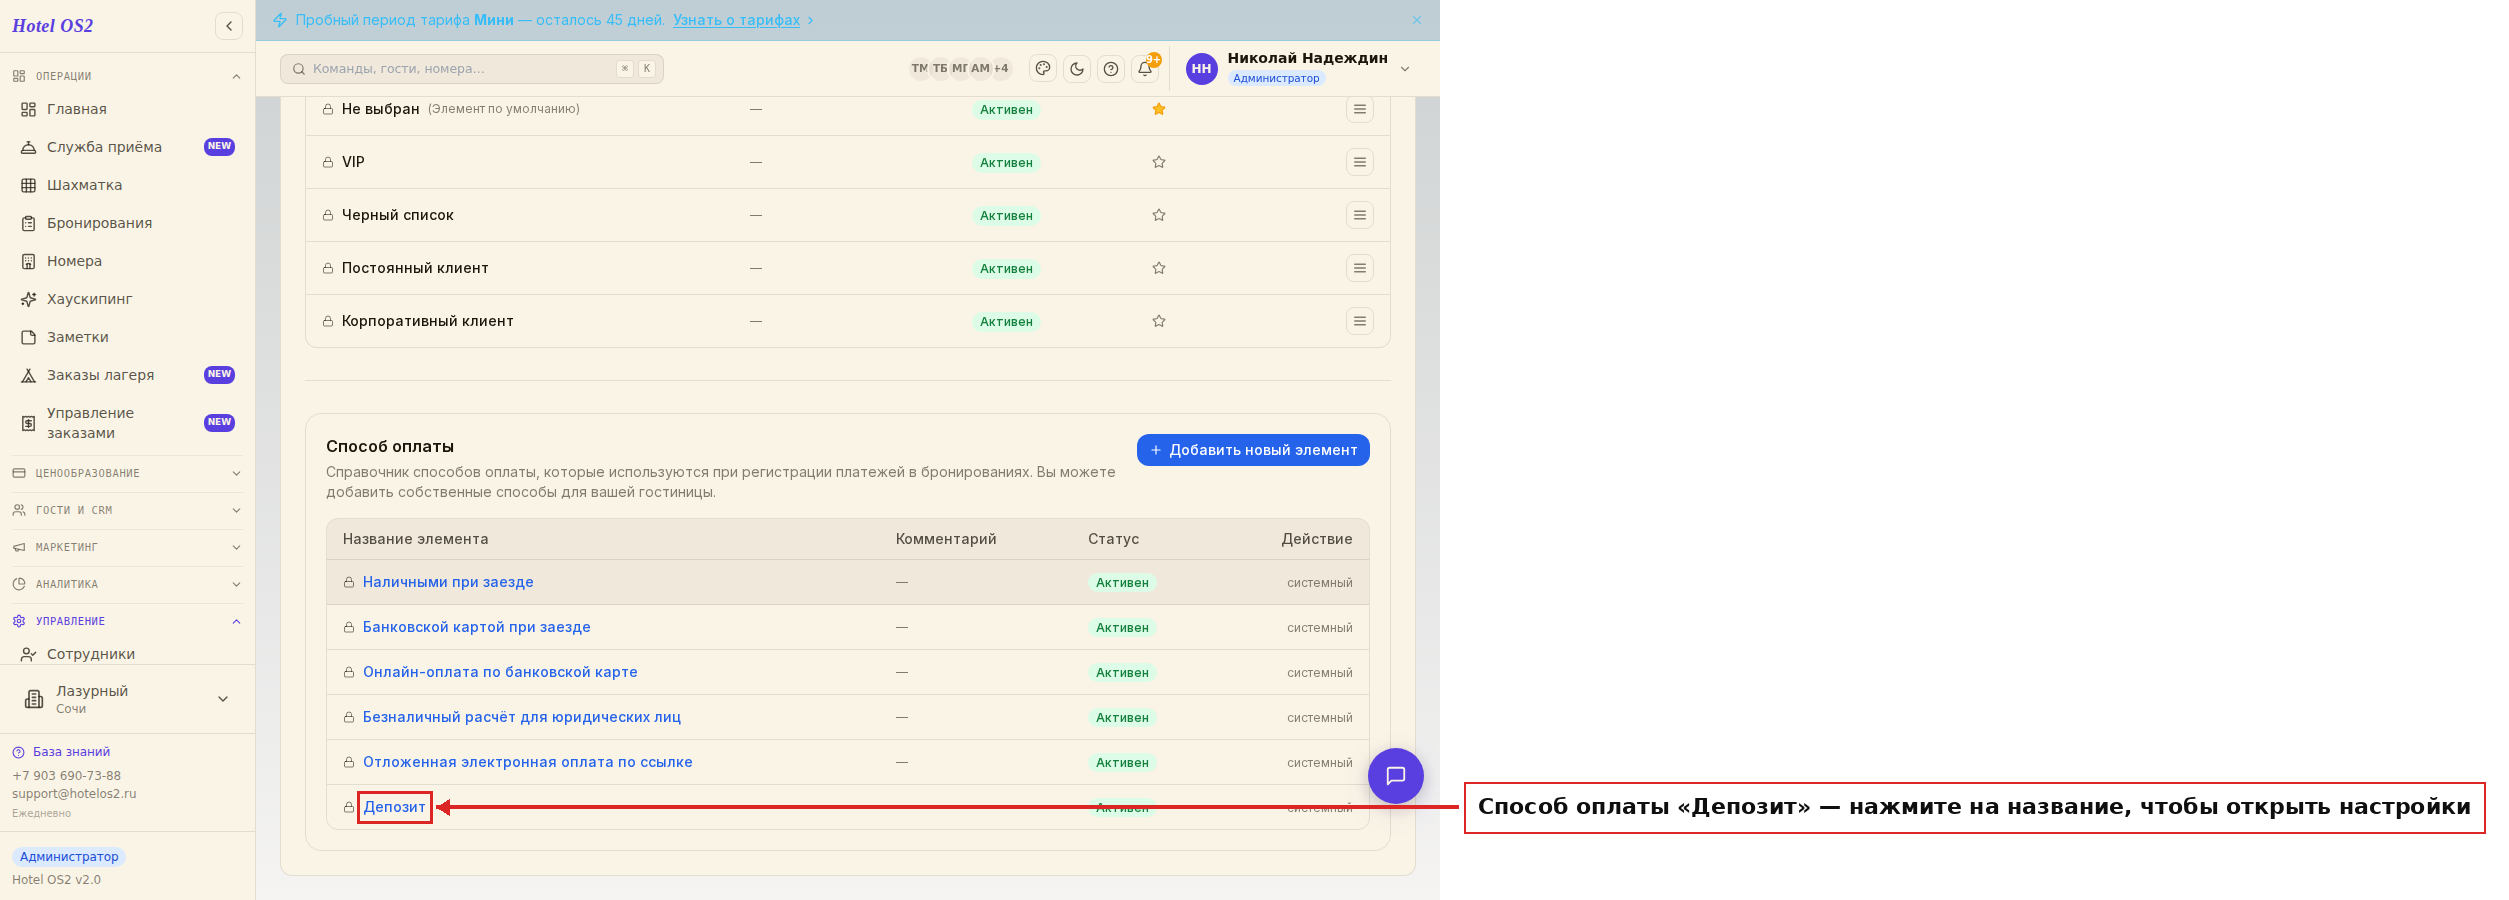Open the action menu for Корпоративный клиент row
The height and width of the screenshot is (900, 2509).
click(x=1360, y=321)
